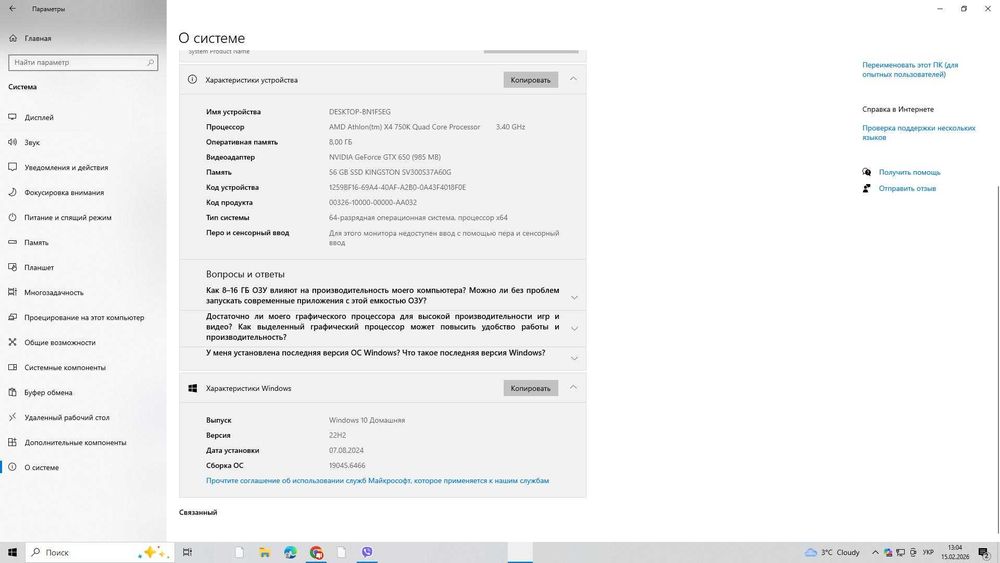
Task: Open File Explorer from the taskbar
Action: coord(265,552)
